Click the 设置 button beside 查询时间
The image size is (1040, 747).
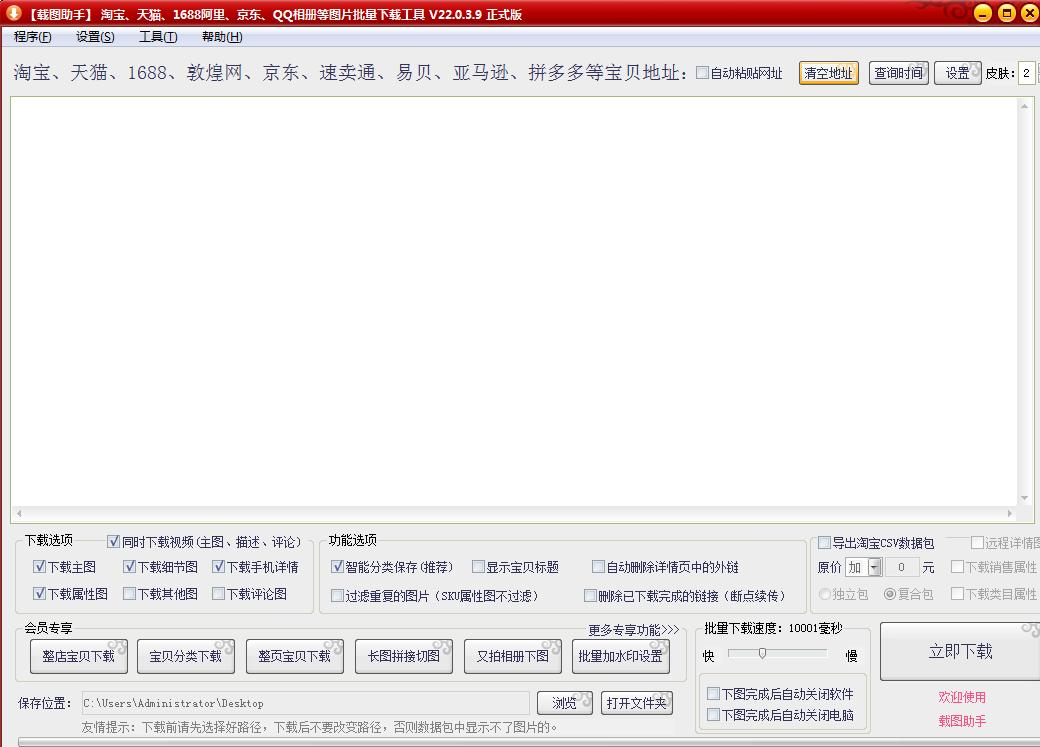[957, 73]
